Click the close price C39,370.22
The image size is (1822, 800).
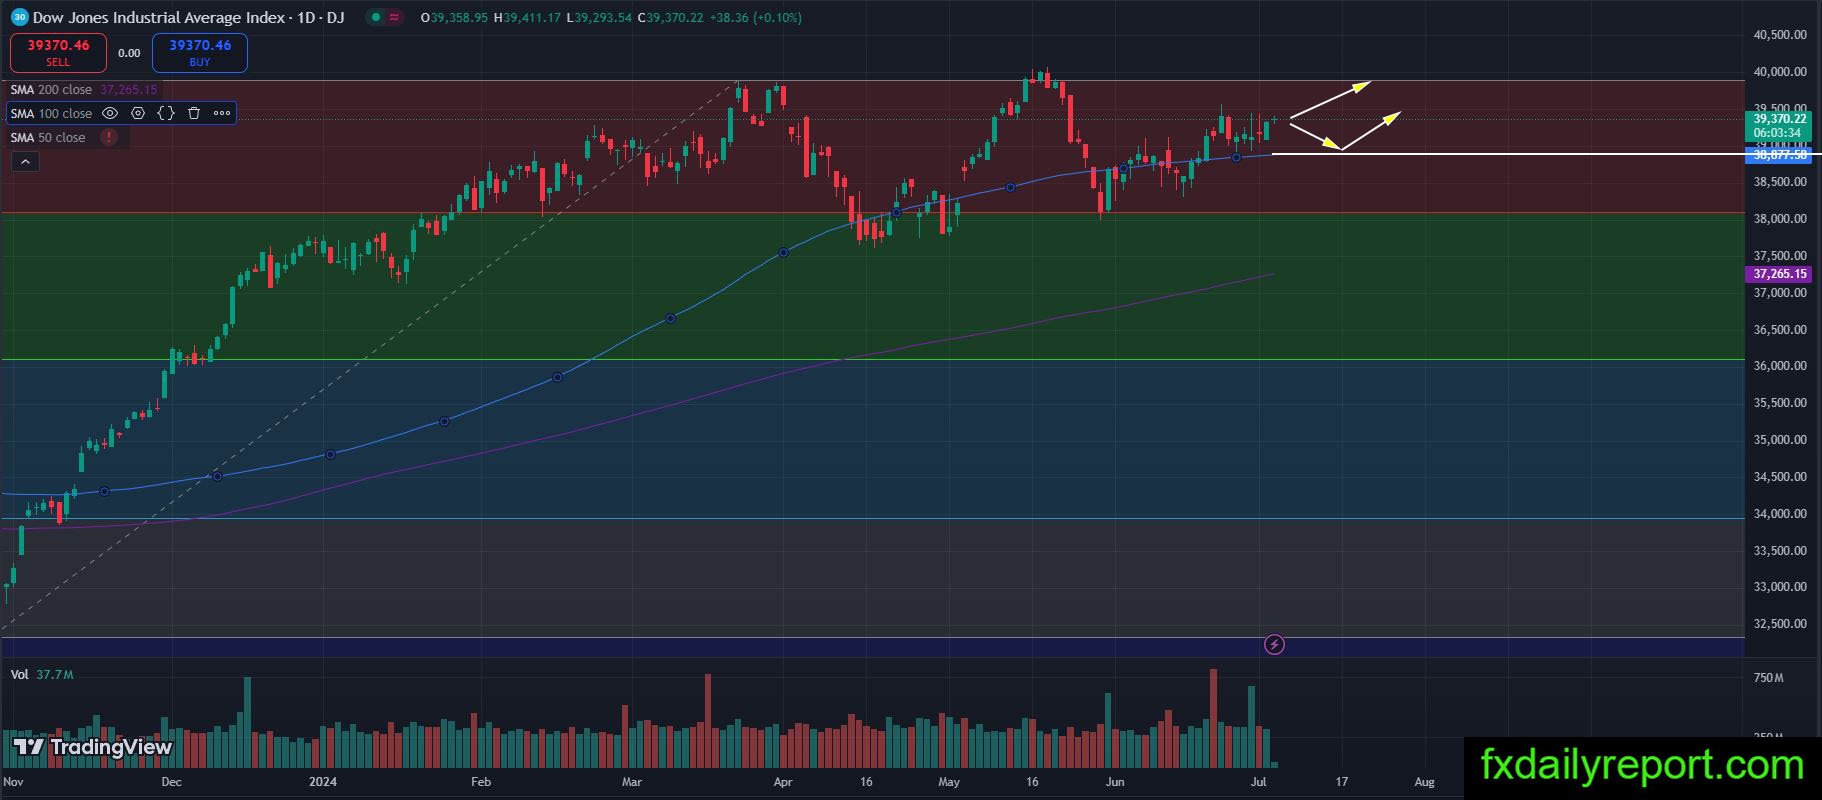coord(669,17)
